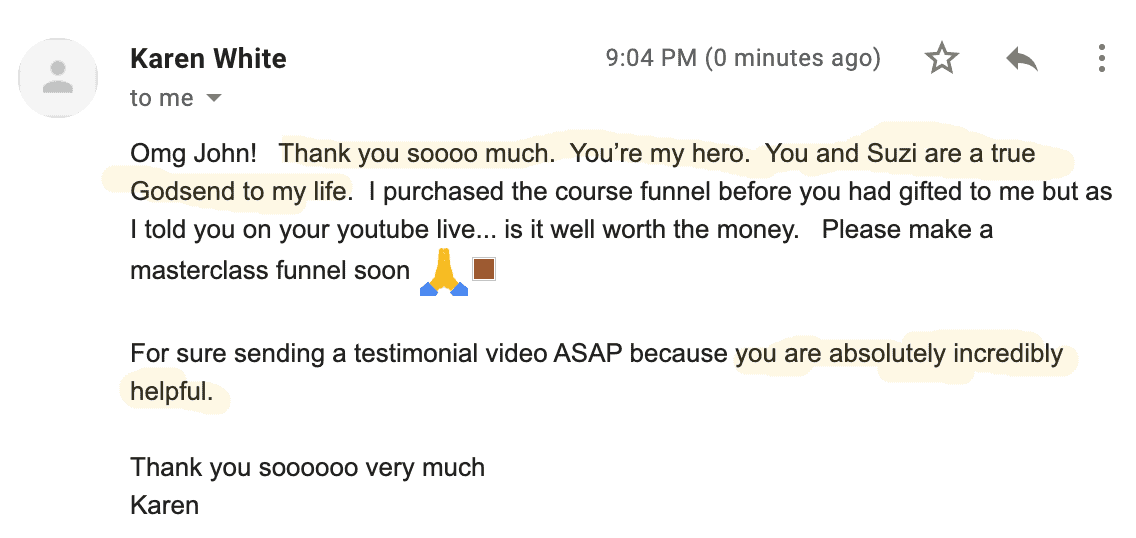Click the praying hands emoji
This screenshot has width=1136, height=538.
(x=444, y=272)
